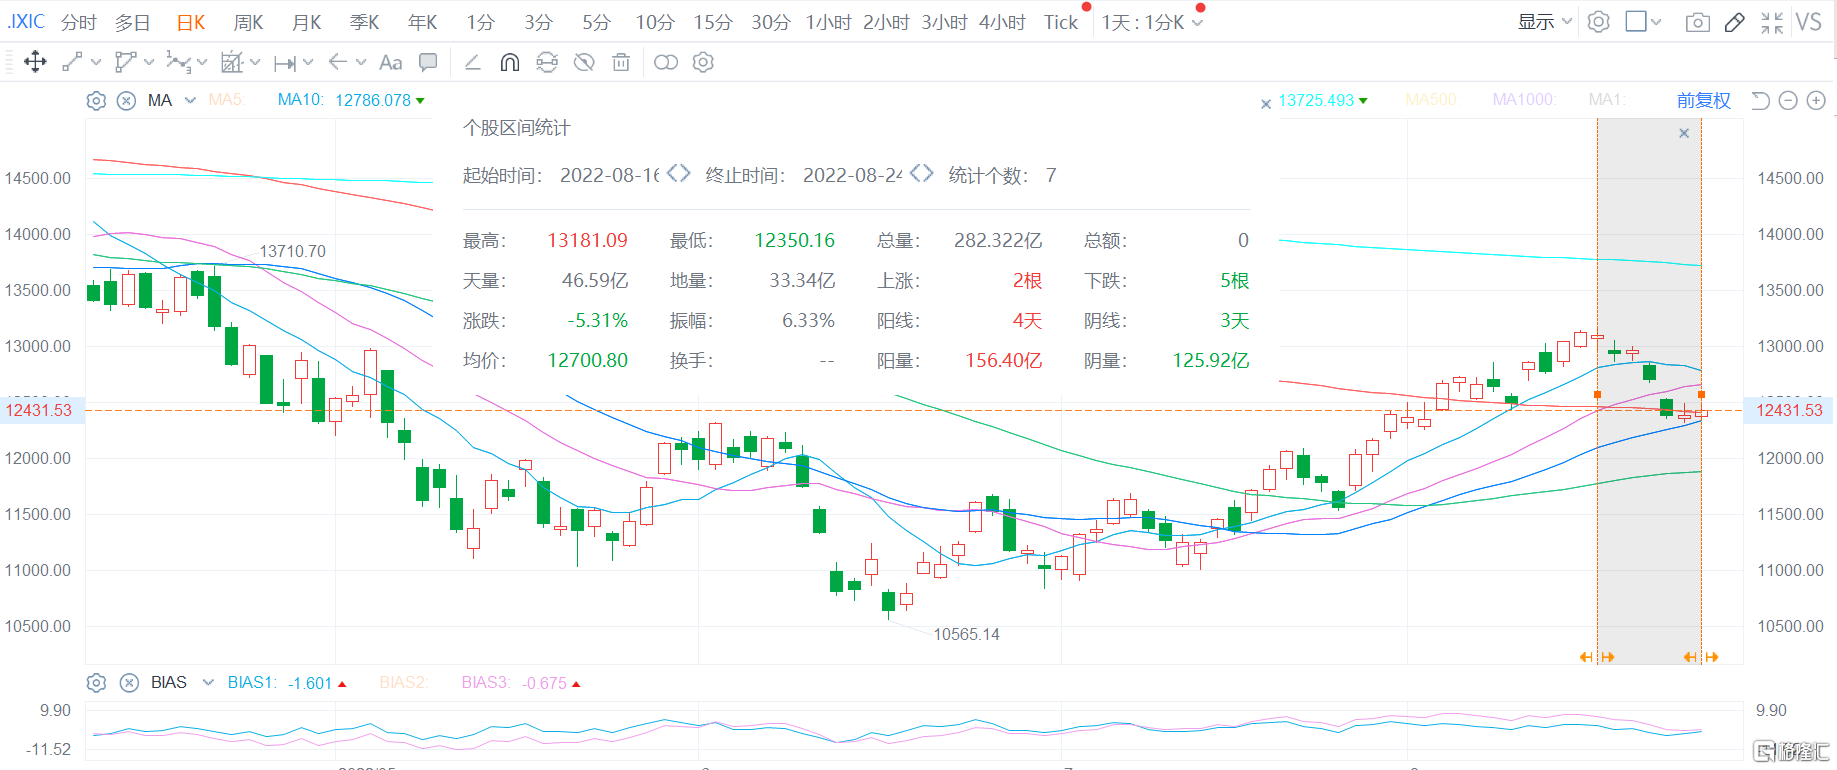
Task: Toggle hide drawings eye icon
Action: pyautogui.click(x=584, y=62)
